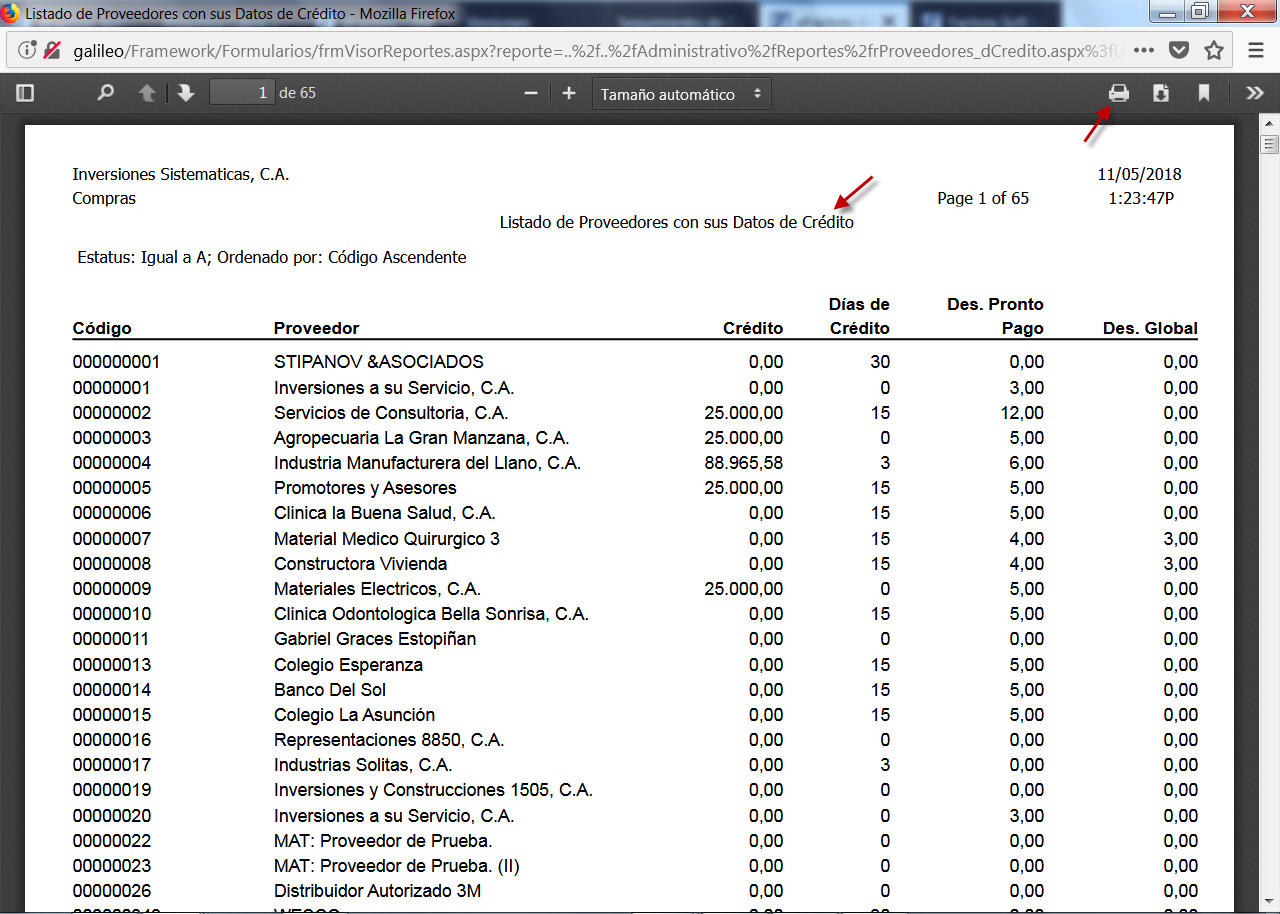
Task: Print the report using the printer icon
Action: 1119,93
